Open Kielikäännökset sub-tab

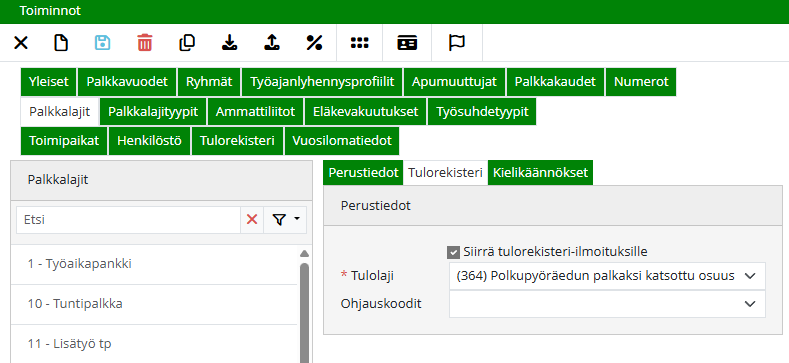[540, 173]
